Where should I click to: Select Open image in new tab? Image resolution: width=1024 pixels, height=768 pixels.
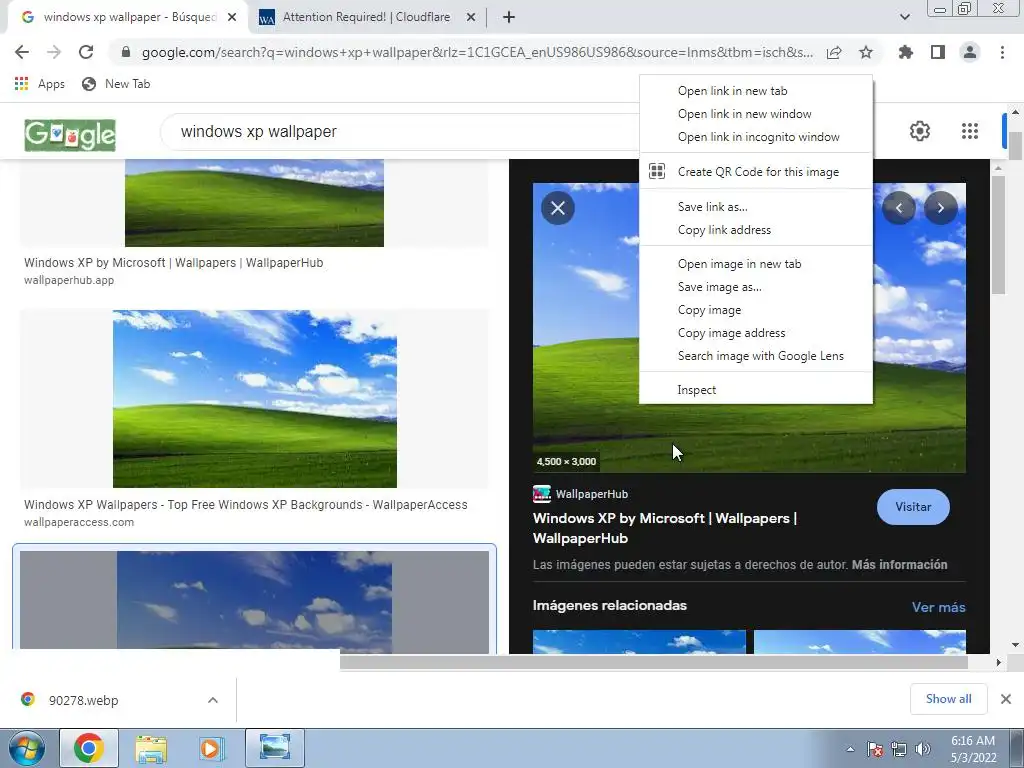click(756, 264)
